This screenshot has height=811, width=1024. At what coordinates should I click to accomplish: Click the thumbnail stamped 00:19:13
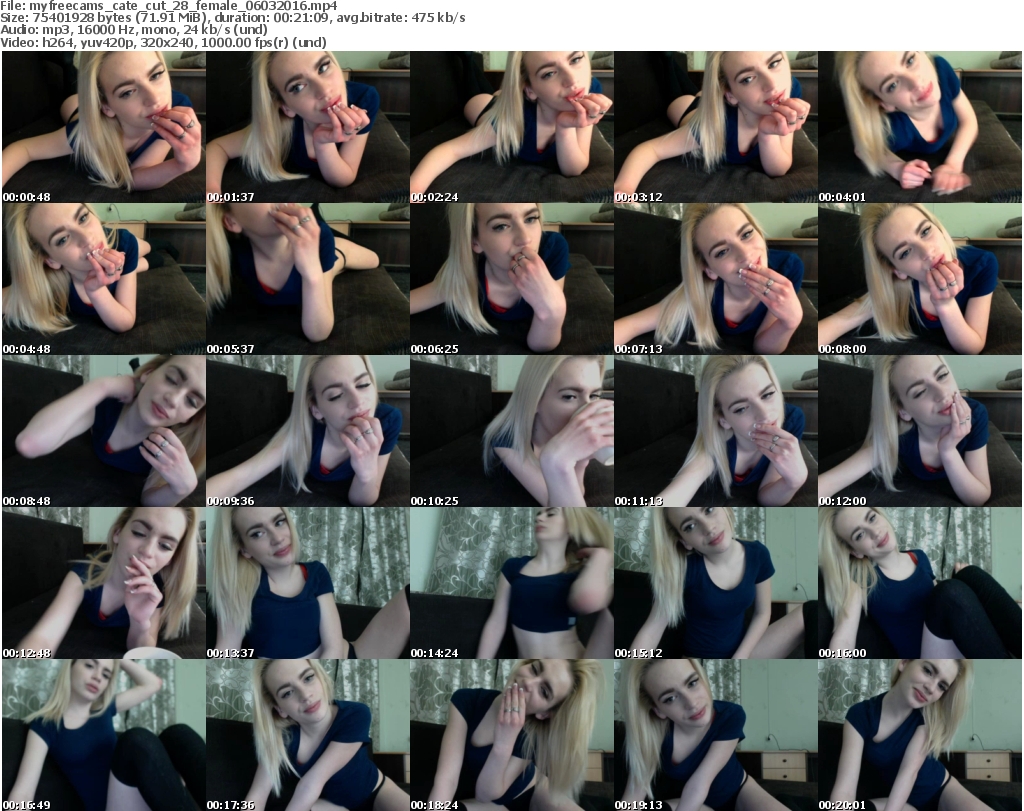716,735
